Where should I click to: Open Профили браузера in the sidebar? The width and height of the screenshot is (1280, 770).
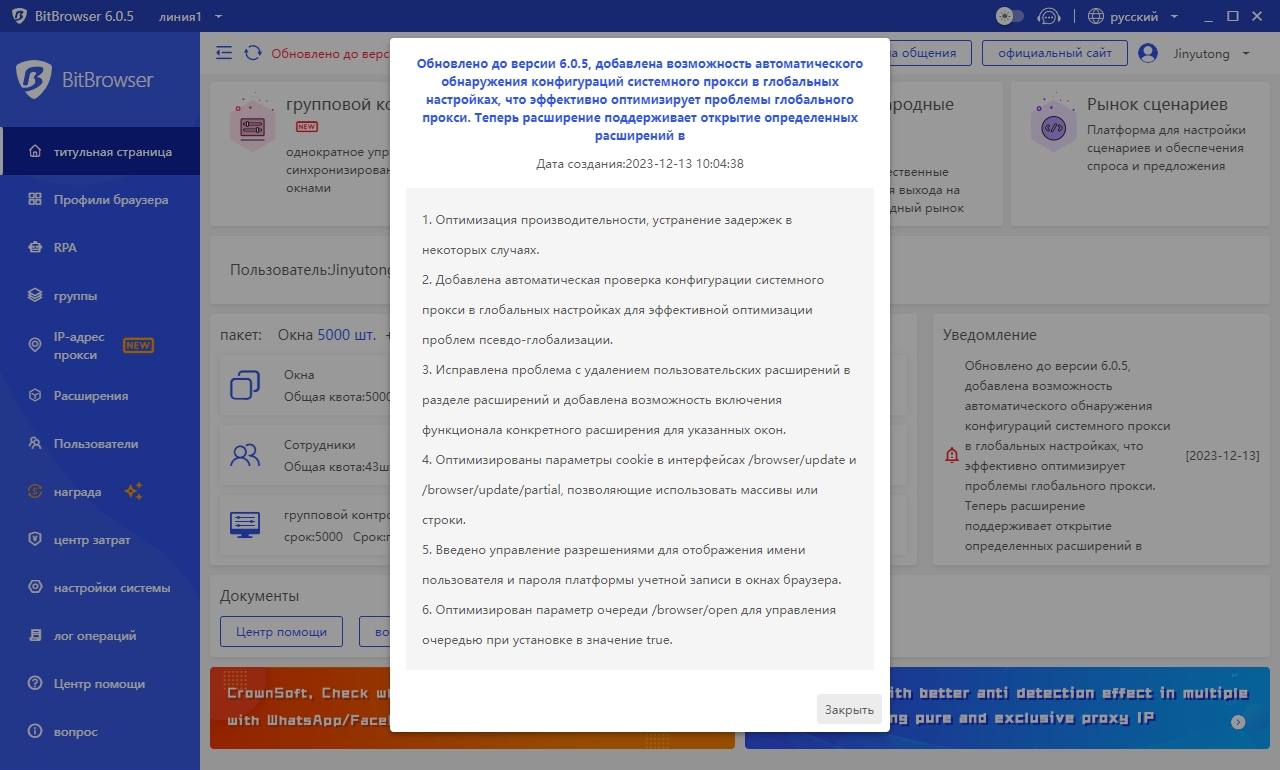coord(100,200)
